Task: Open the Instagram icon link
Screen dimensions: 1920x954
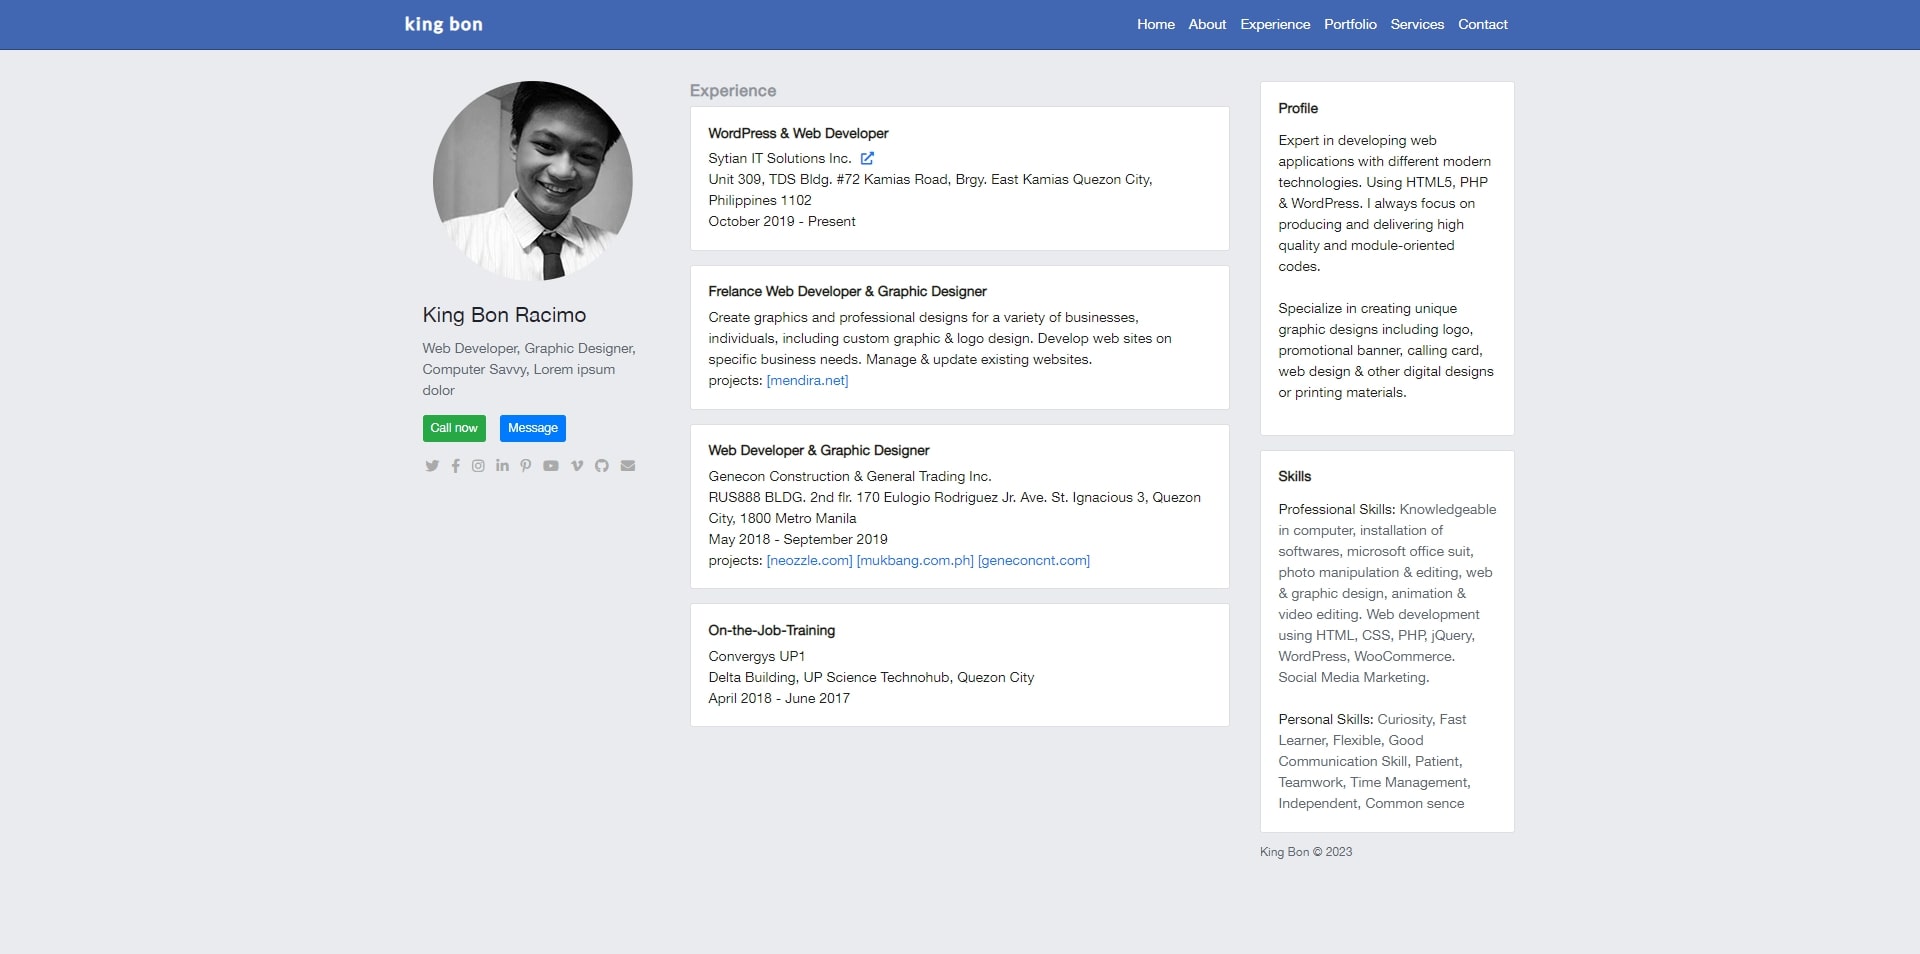Action: (478, 466)
